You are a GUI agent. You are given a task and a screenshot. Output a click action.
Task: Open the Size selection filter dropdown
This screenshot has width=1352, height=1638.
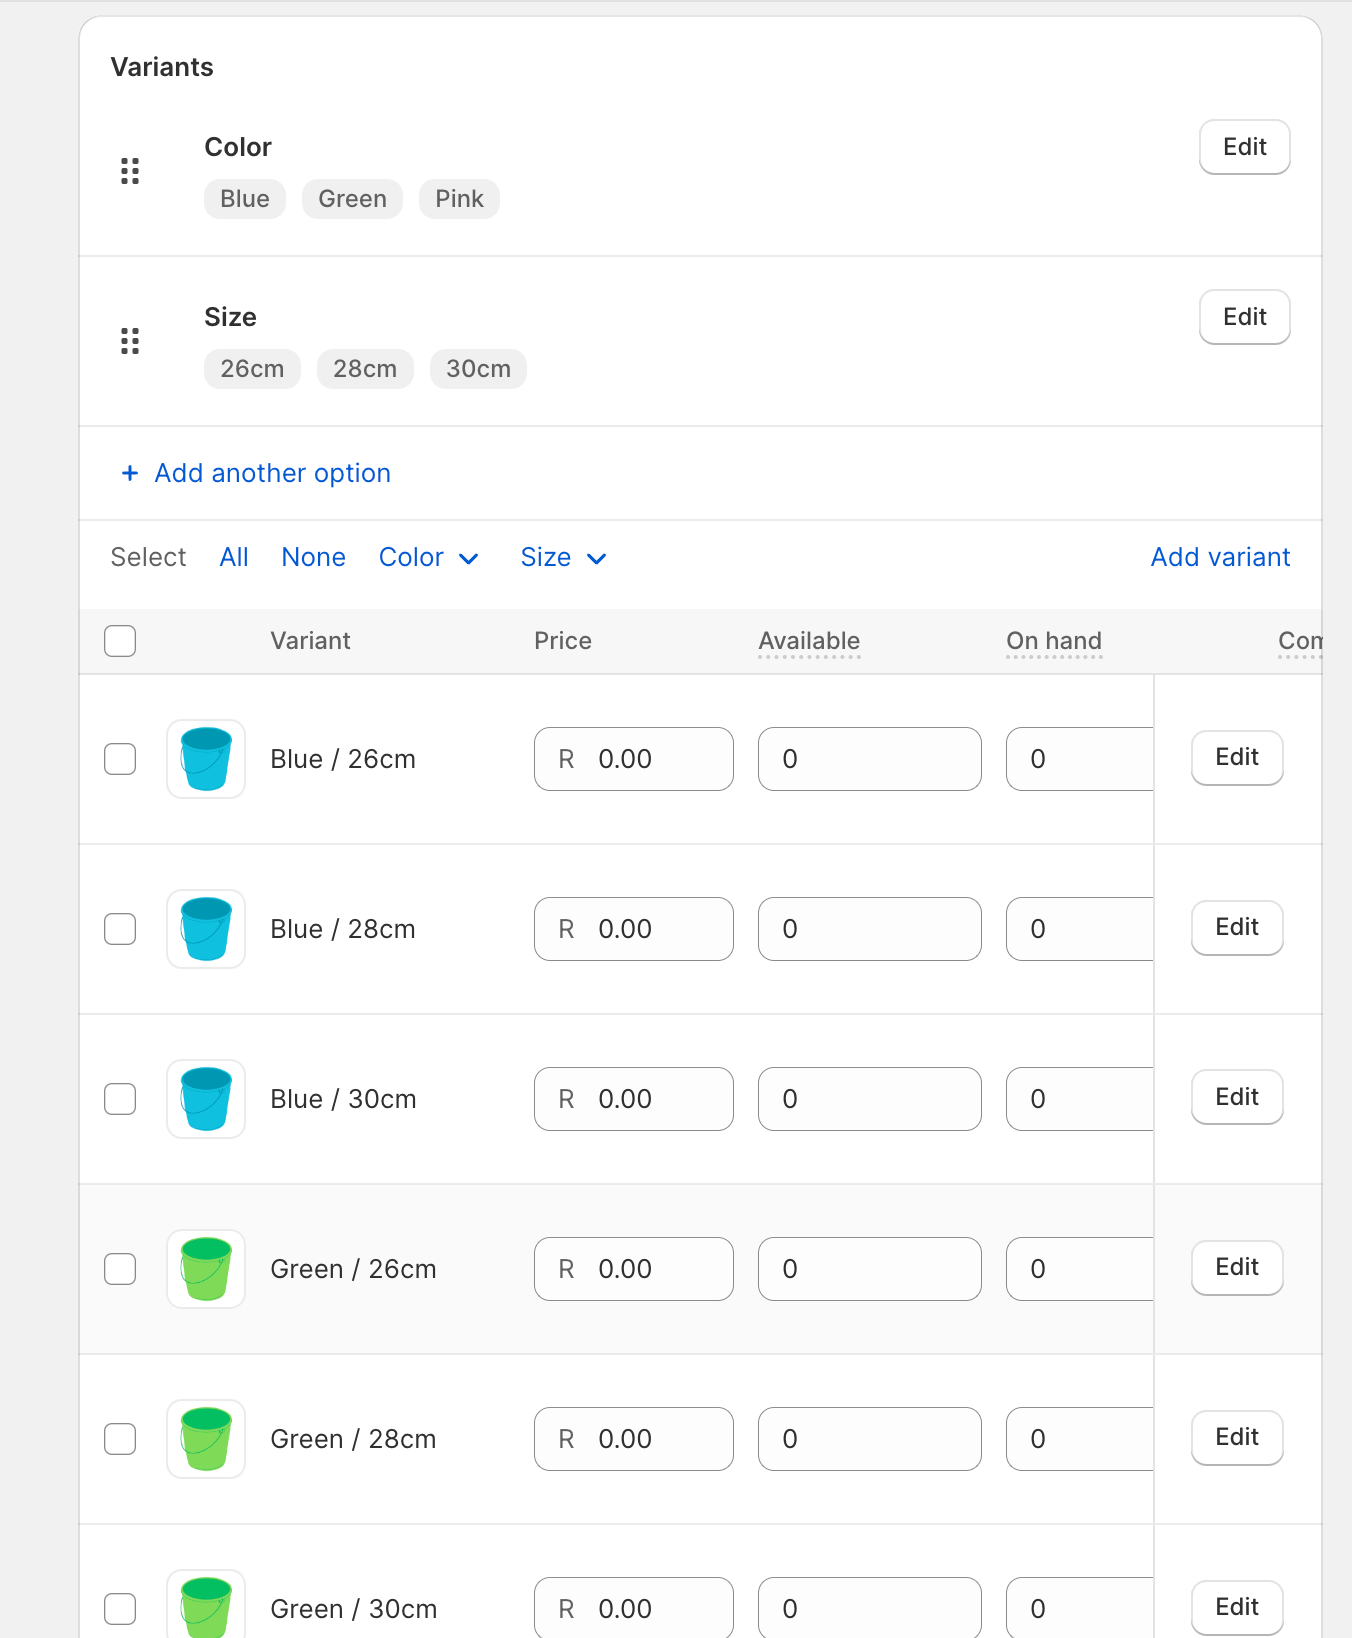click(563, 558)
